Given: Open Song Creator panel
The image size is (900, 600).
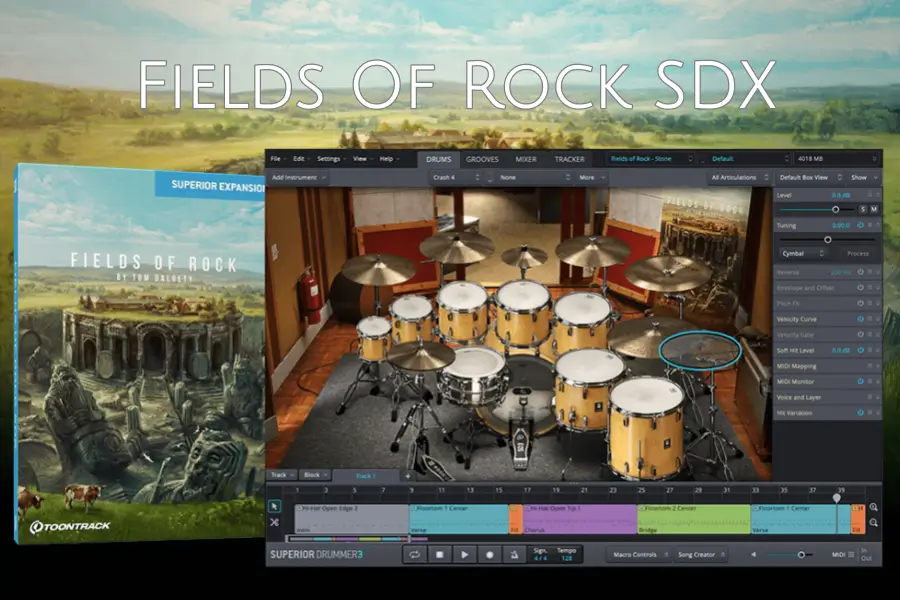Looking at the screenshot, I should [x=701, y=555].
